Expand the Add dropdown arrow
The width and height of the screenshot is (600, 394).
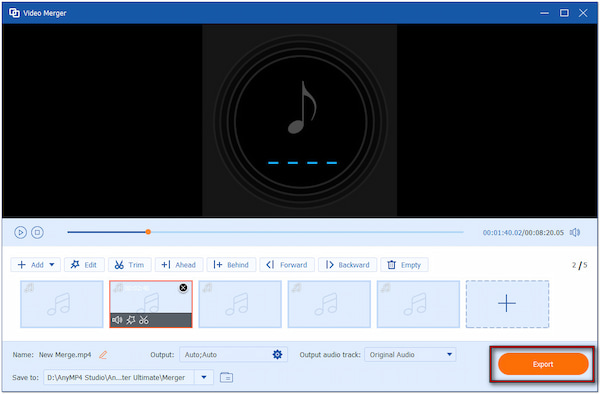52,265
